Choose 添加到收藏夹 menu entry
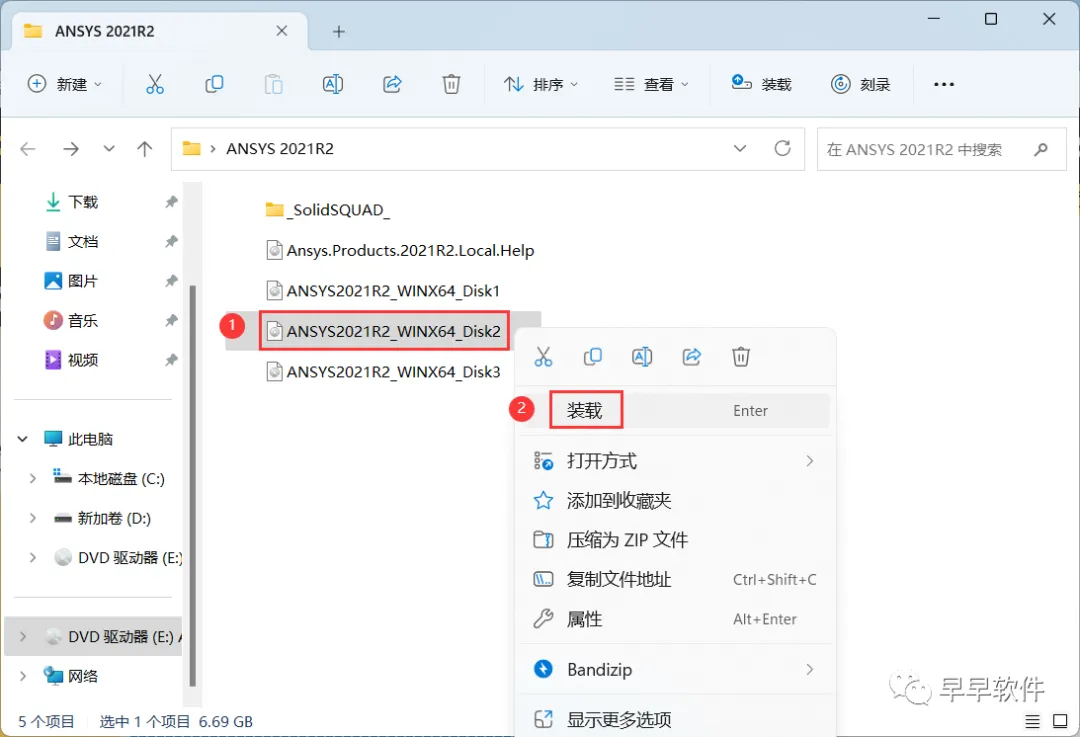 coord(674,501)
